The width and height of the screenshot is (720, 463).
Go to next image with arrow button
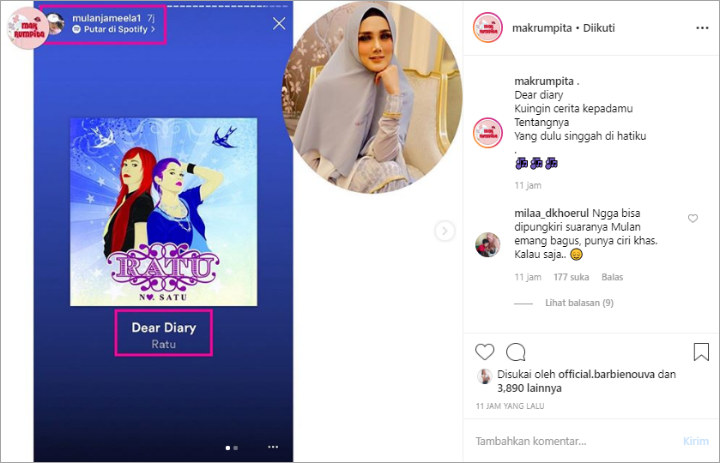click(x=444, y=231)
